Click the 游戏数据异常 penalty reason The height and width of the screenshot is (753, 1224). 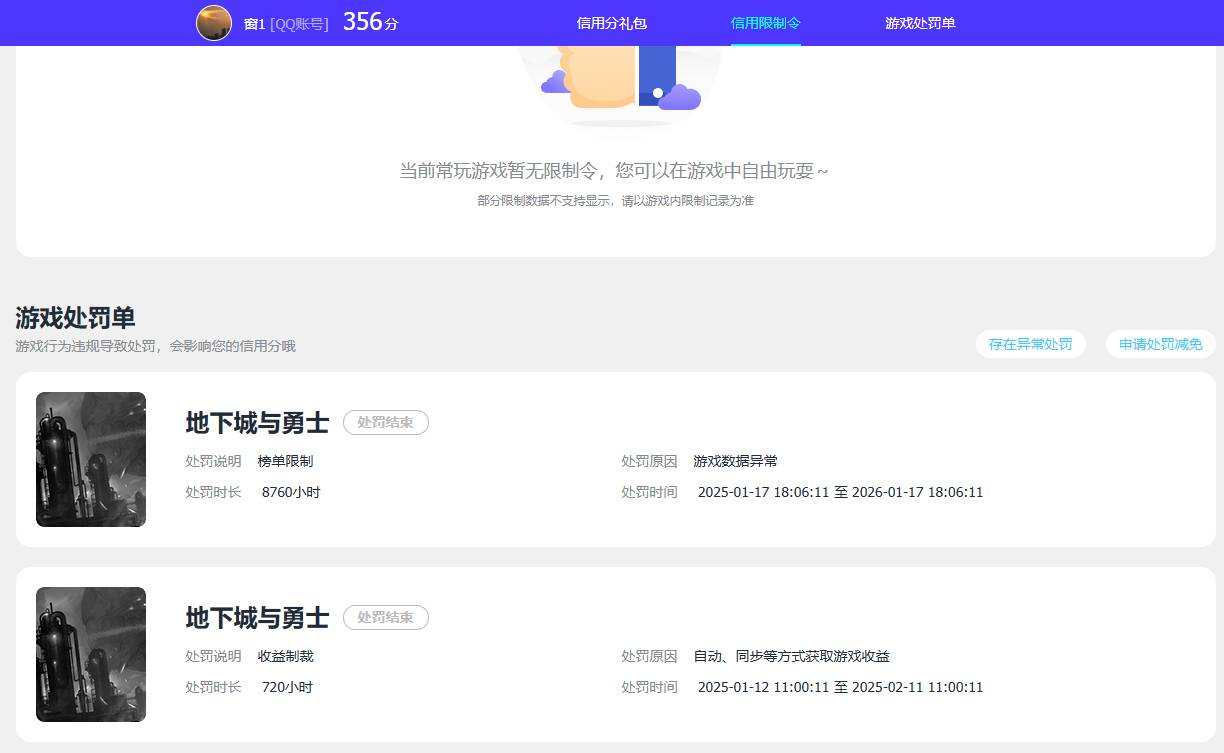[x=735, y=461]
